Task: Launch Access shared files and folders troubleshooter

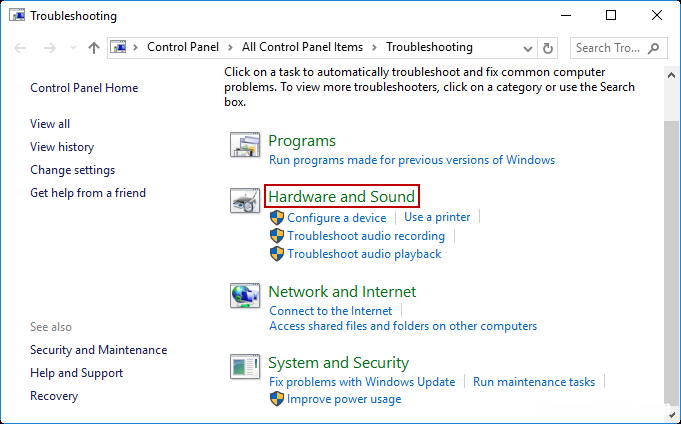Action: click(403, 326)
